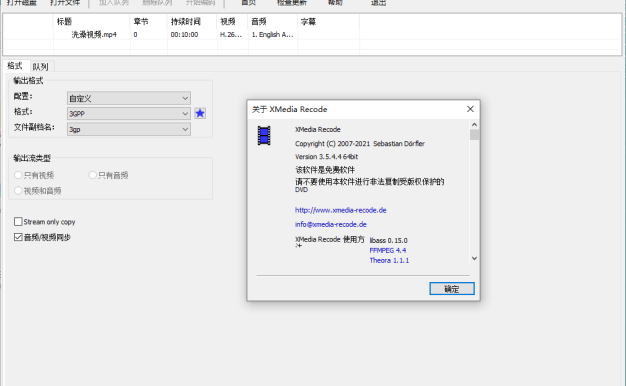Select the 视频和音频 radio button
626x386 pixels.
click(x=18, y=190)
